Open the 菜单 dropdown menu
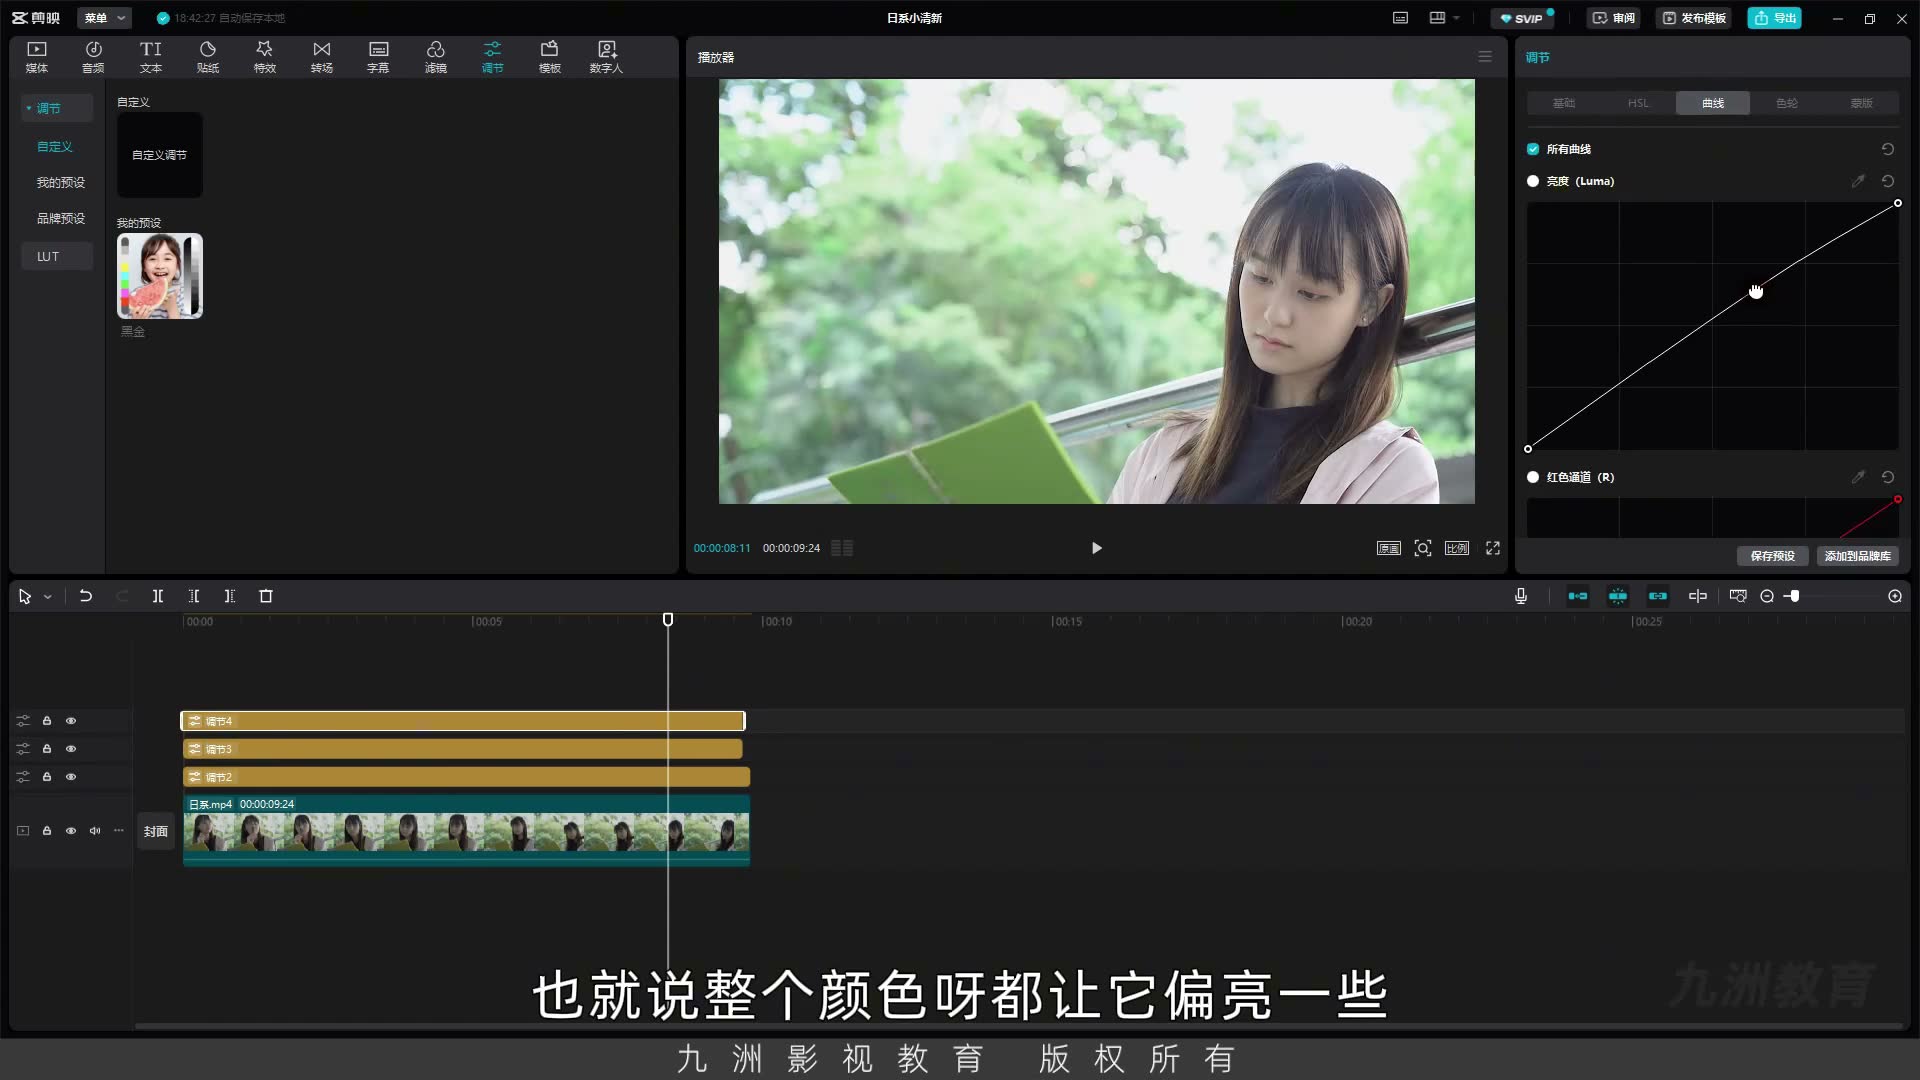Screen dimensions: 1920x1080 104,18
